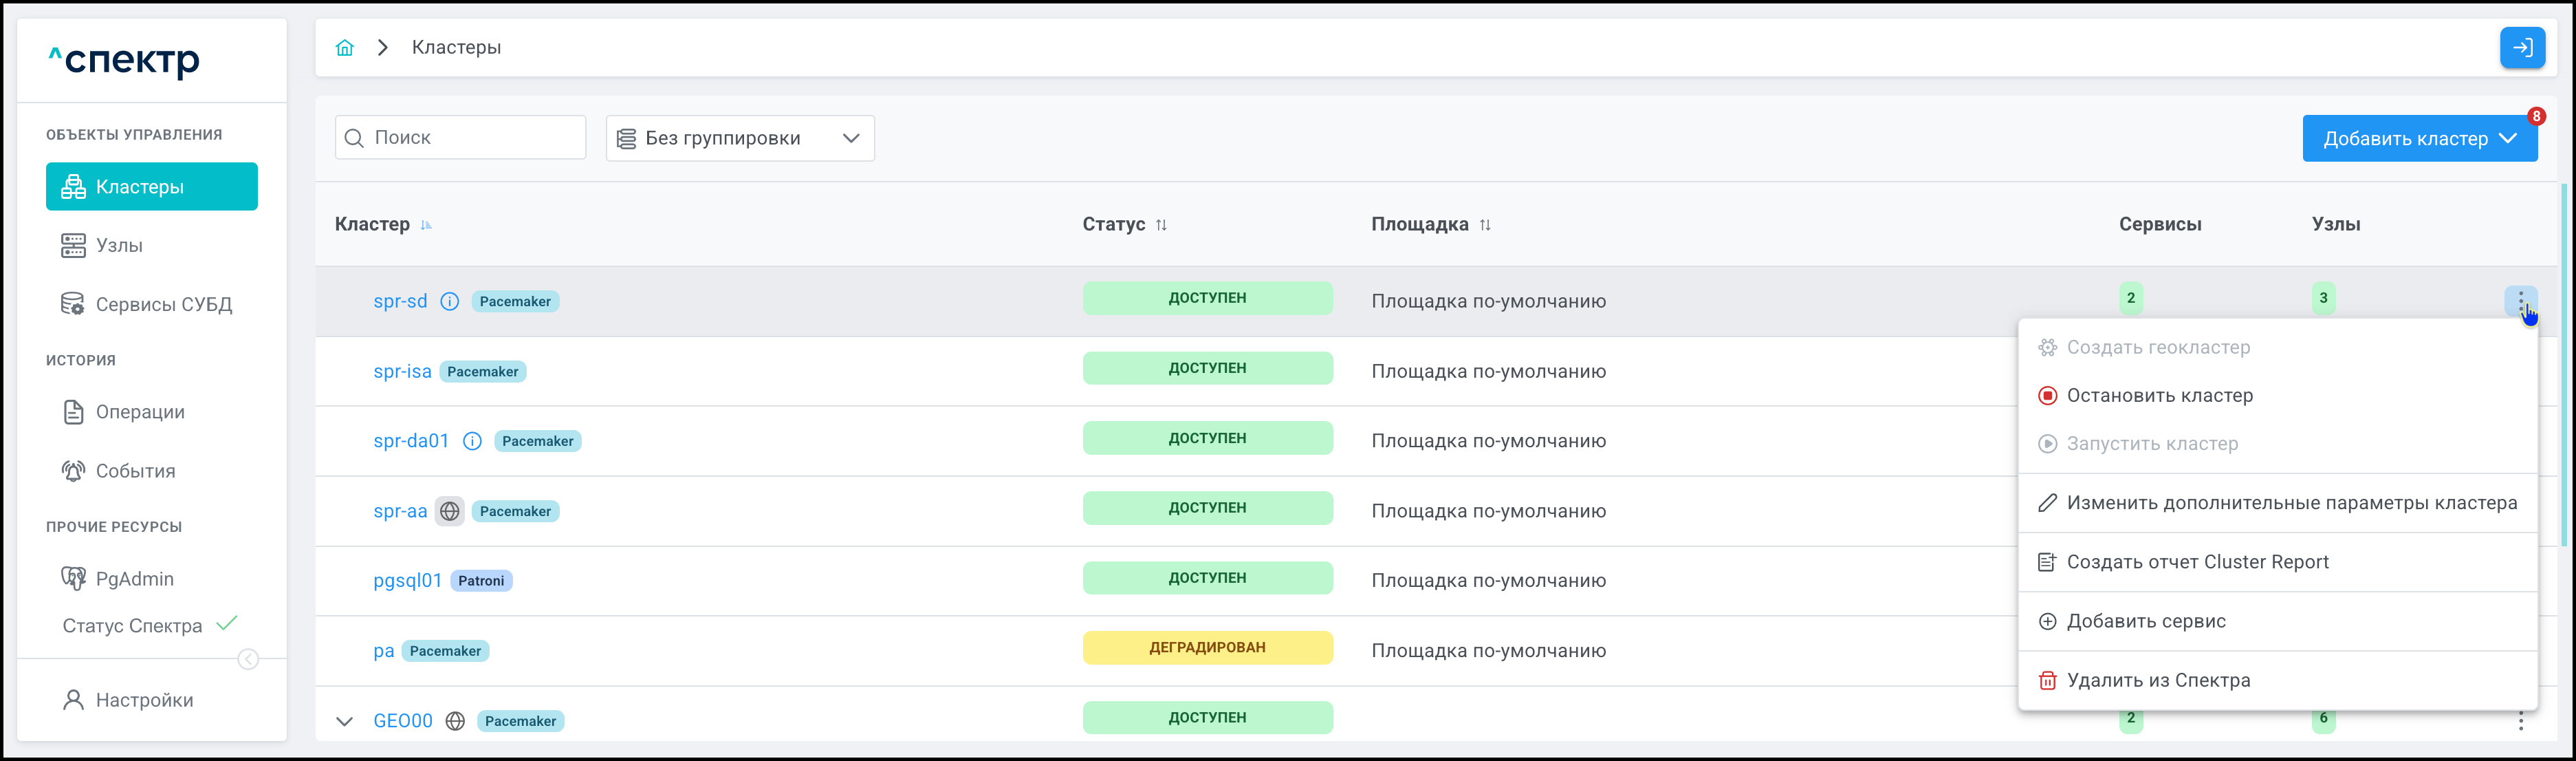Screen dimensions: 2576x761
Task: Collapse sidebar with round arrow button
Action: (248, 659)
